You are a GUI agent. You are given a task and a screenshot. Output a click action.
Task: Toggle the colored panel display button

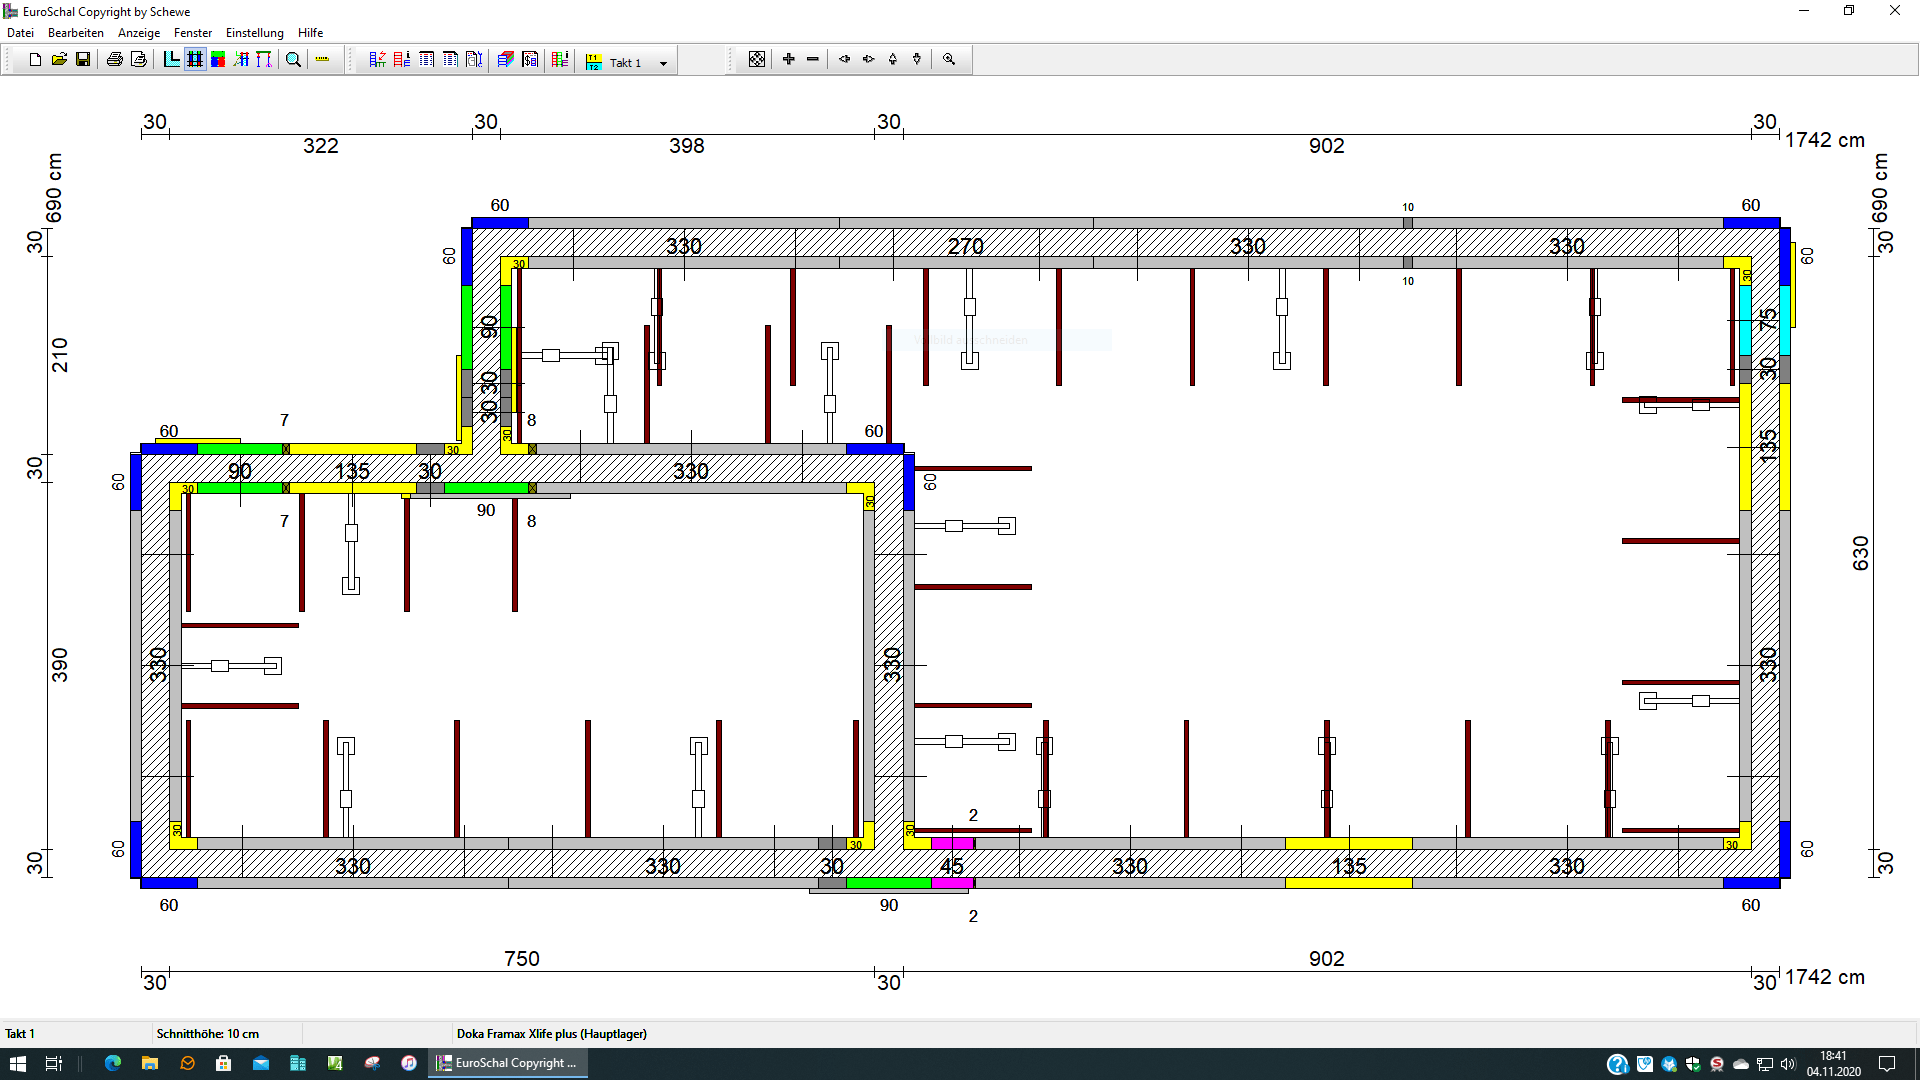coord(218,60)
